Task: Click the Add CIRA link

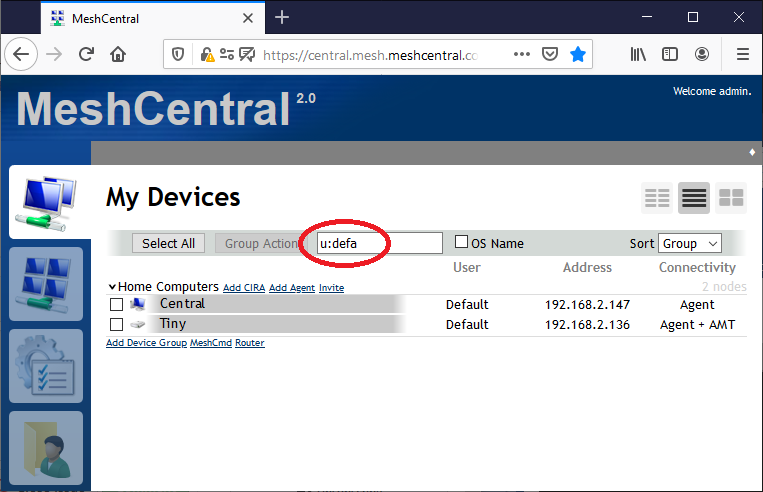Action: click(244, 288)
